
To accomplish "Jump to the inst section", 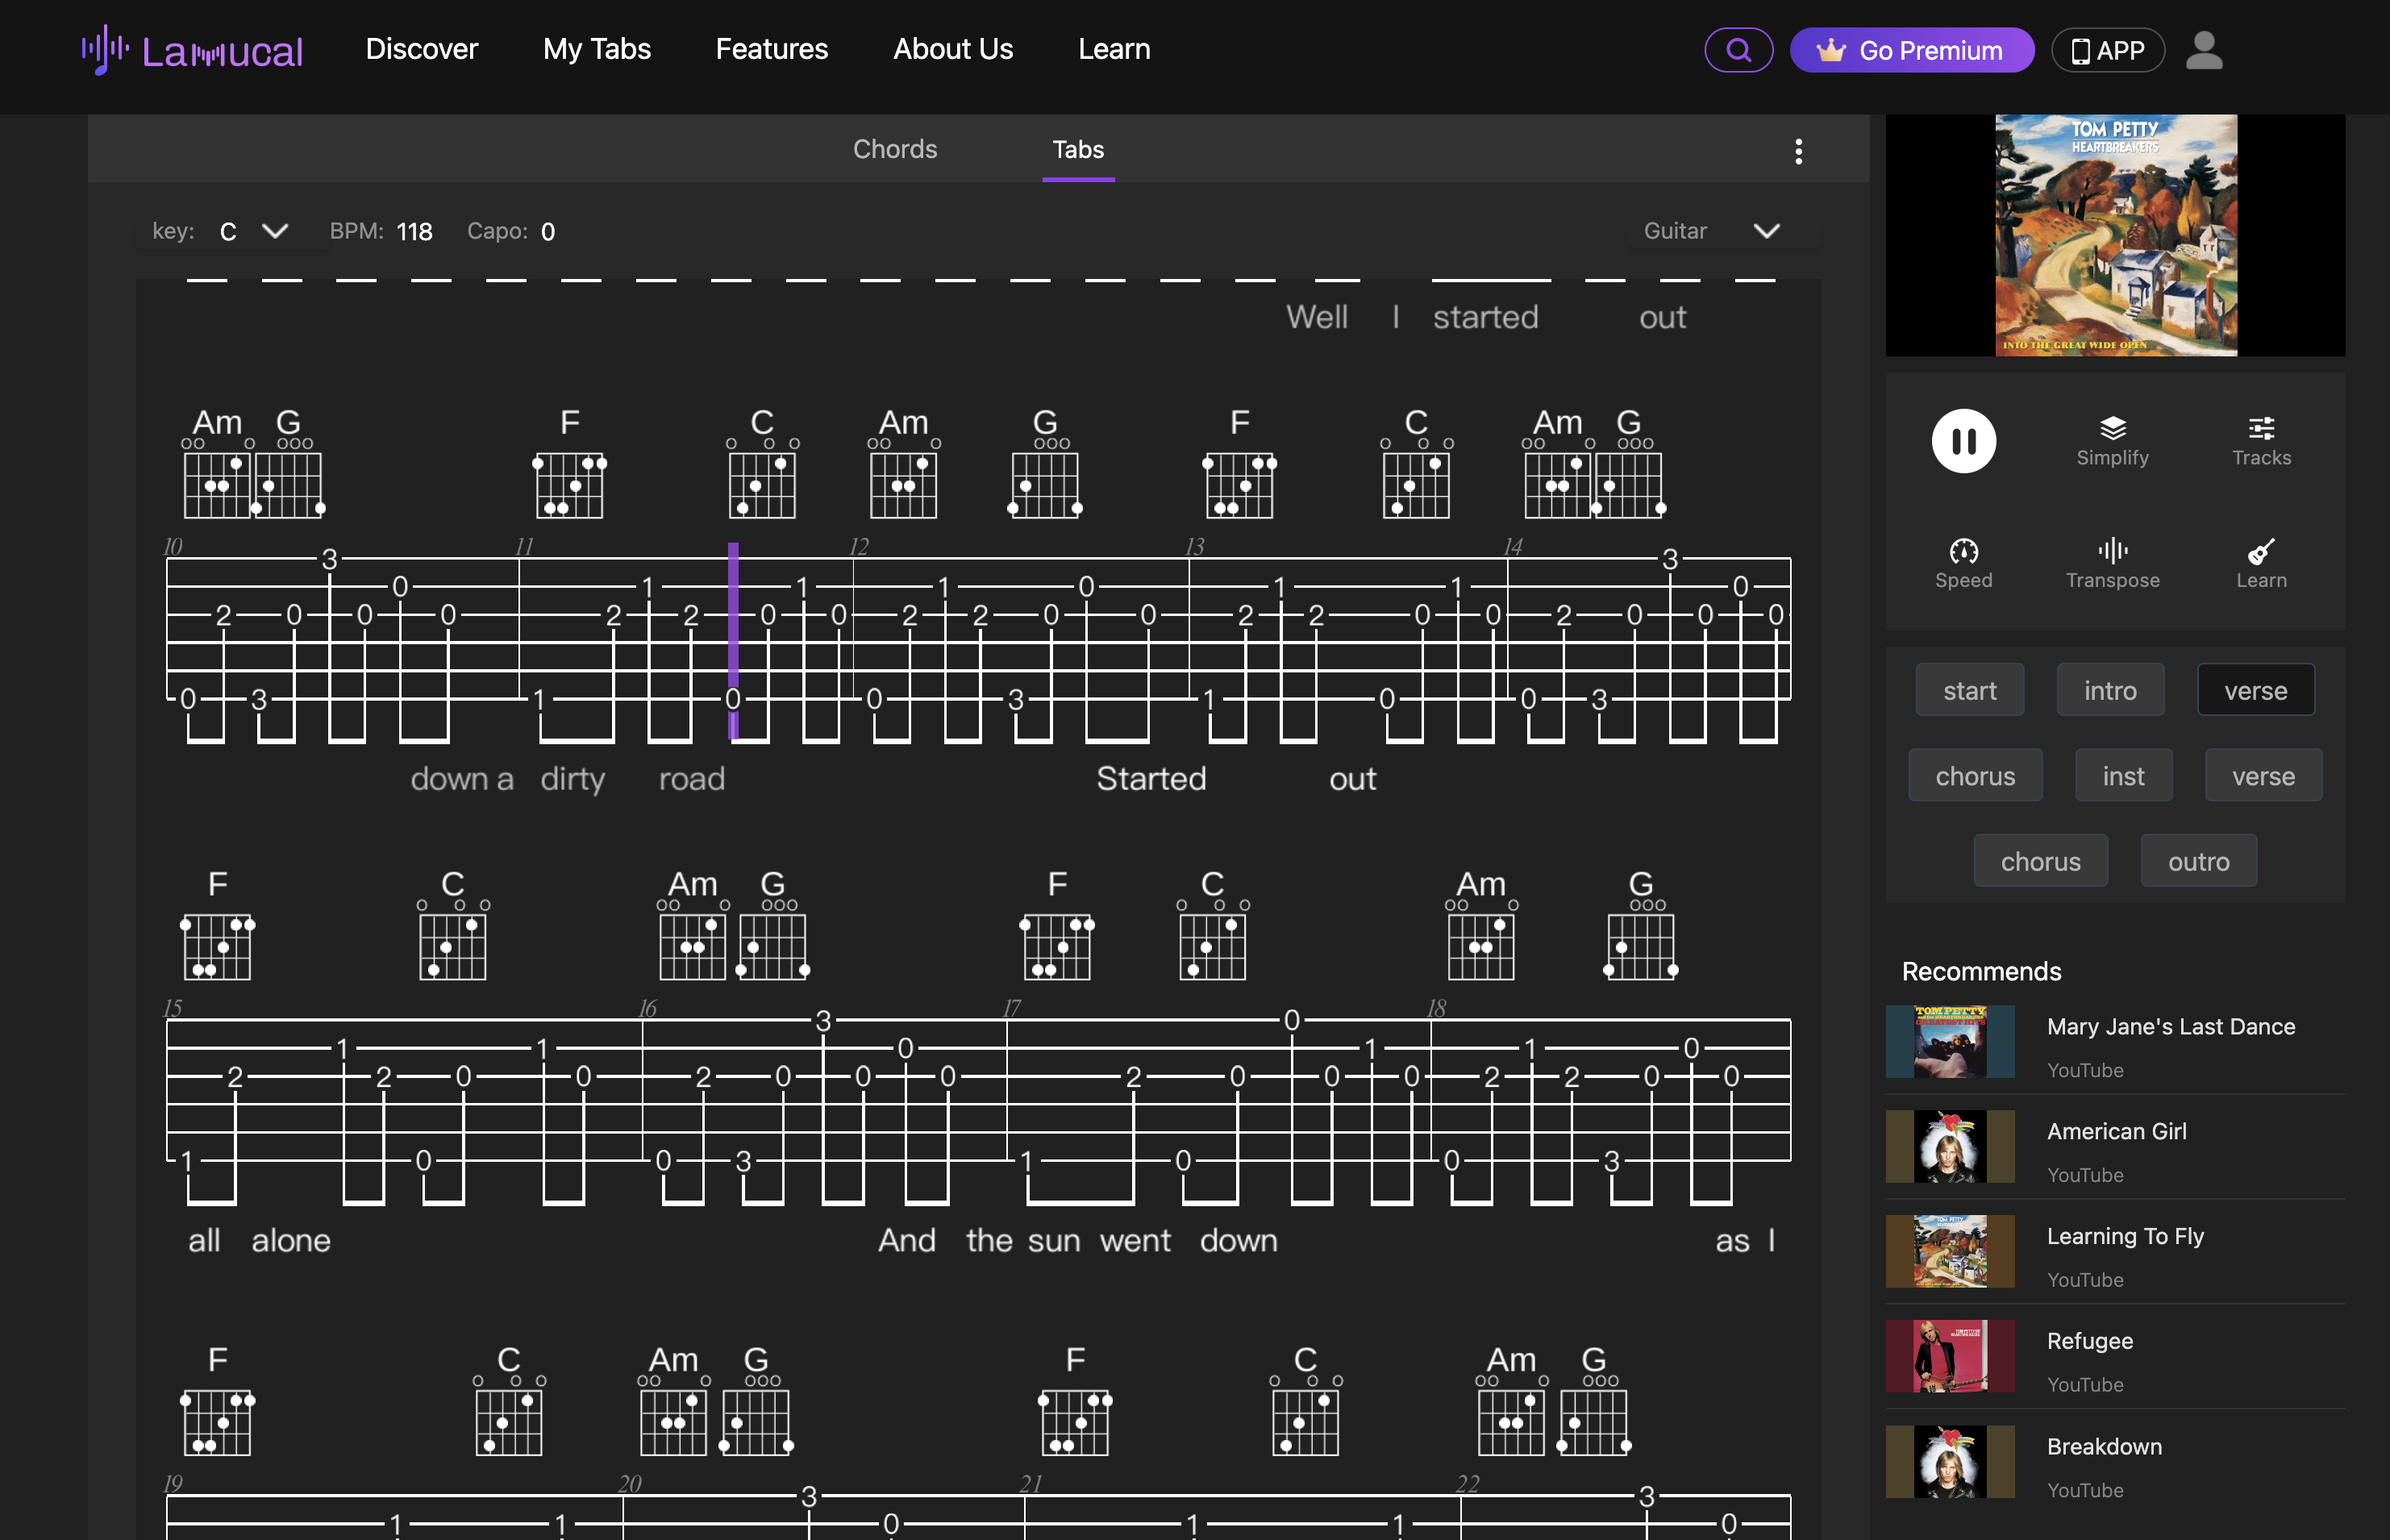I will point(2122,776).
